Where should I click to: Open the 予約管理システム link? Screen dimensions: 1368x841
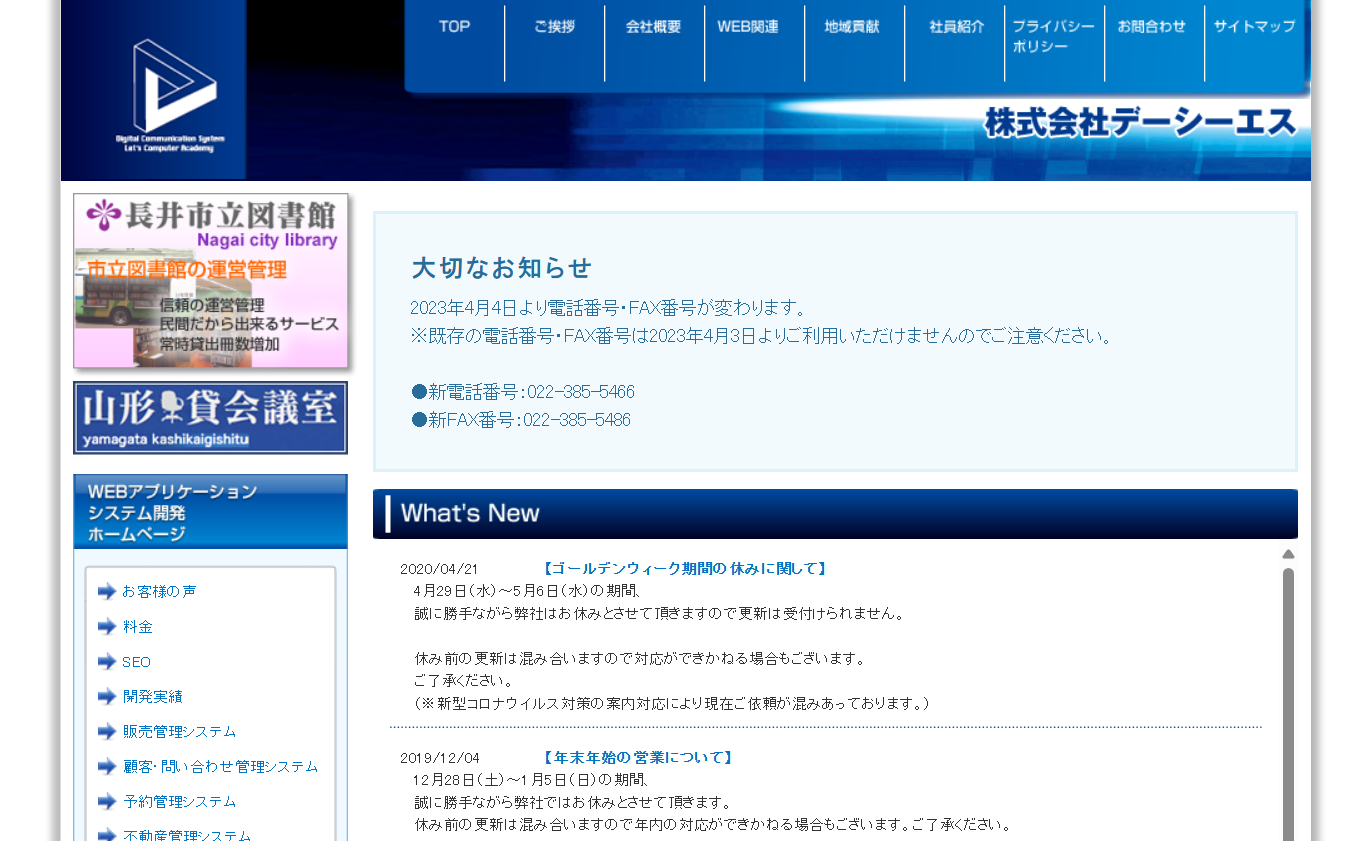coord(179,801)
